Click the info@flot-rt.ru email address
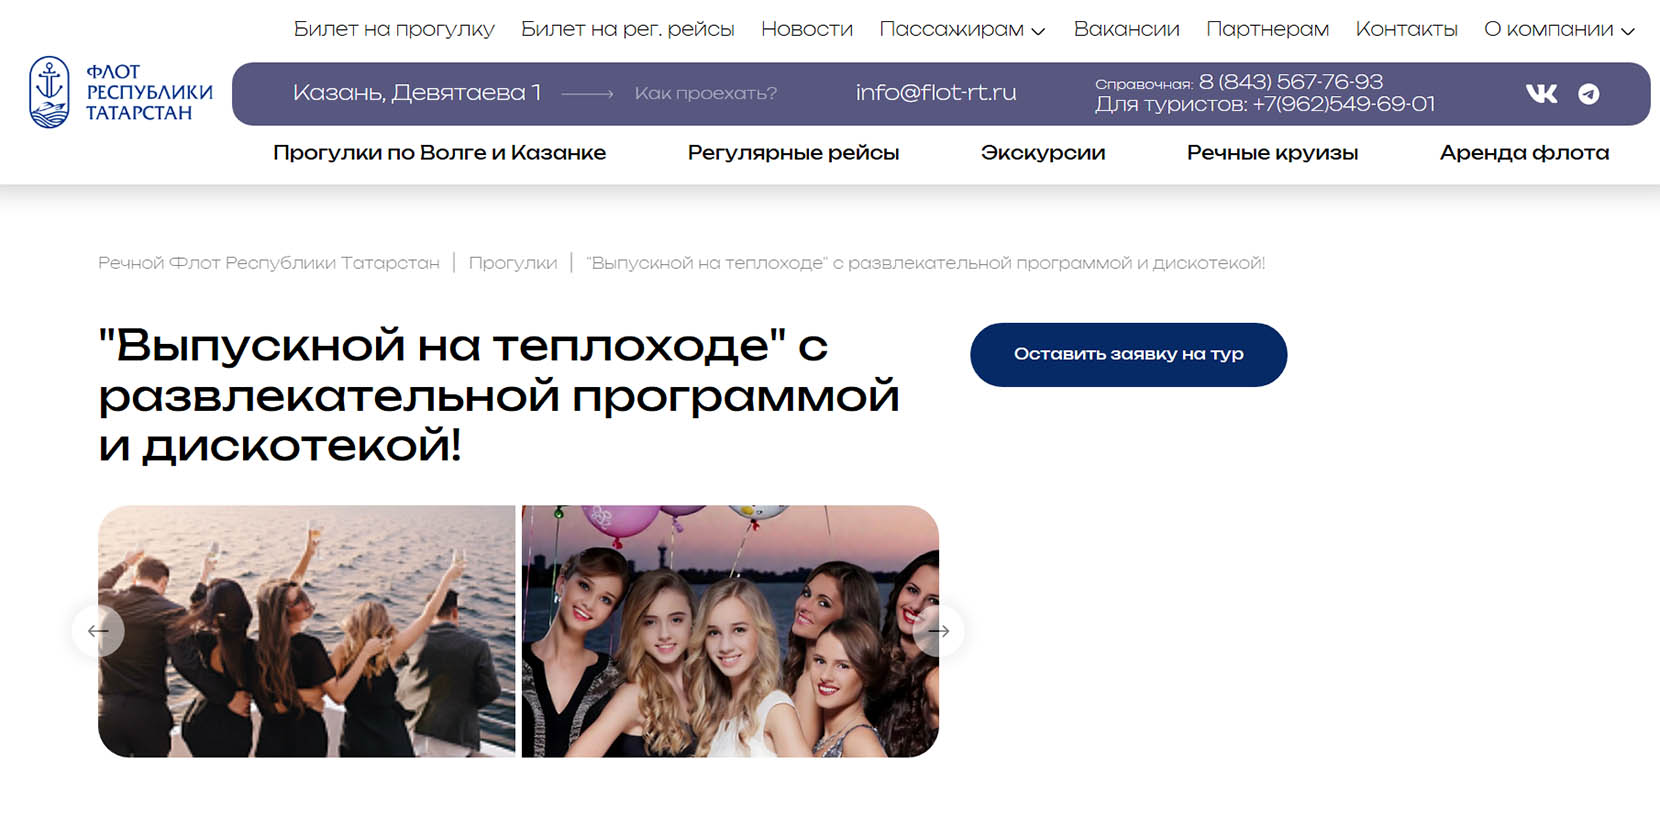 point(935,93)
